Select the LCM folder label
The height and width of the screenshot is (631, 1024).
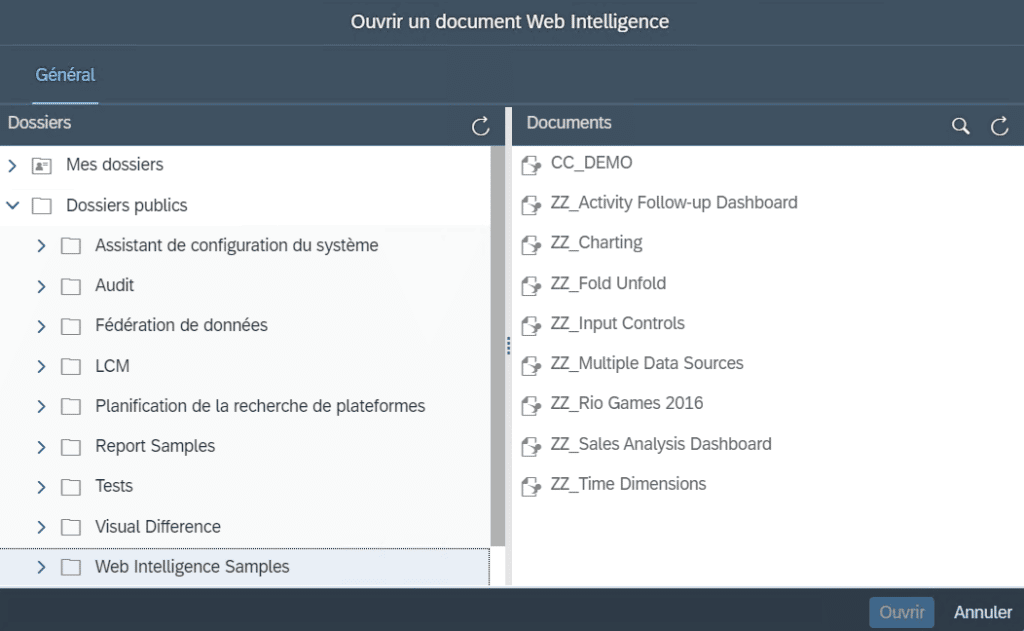tap(112, 366)
